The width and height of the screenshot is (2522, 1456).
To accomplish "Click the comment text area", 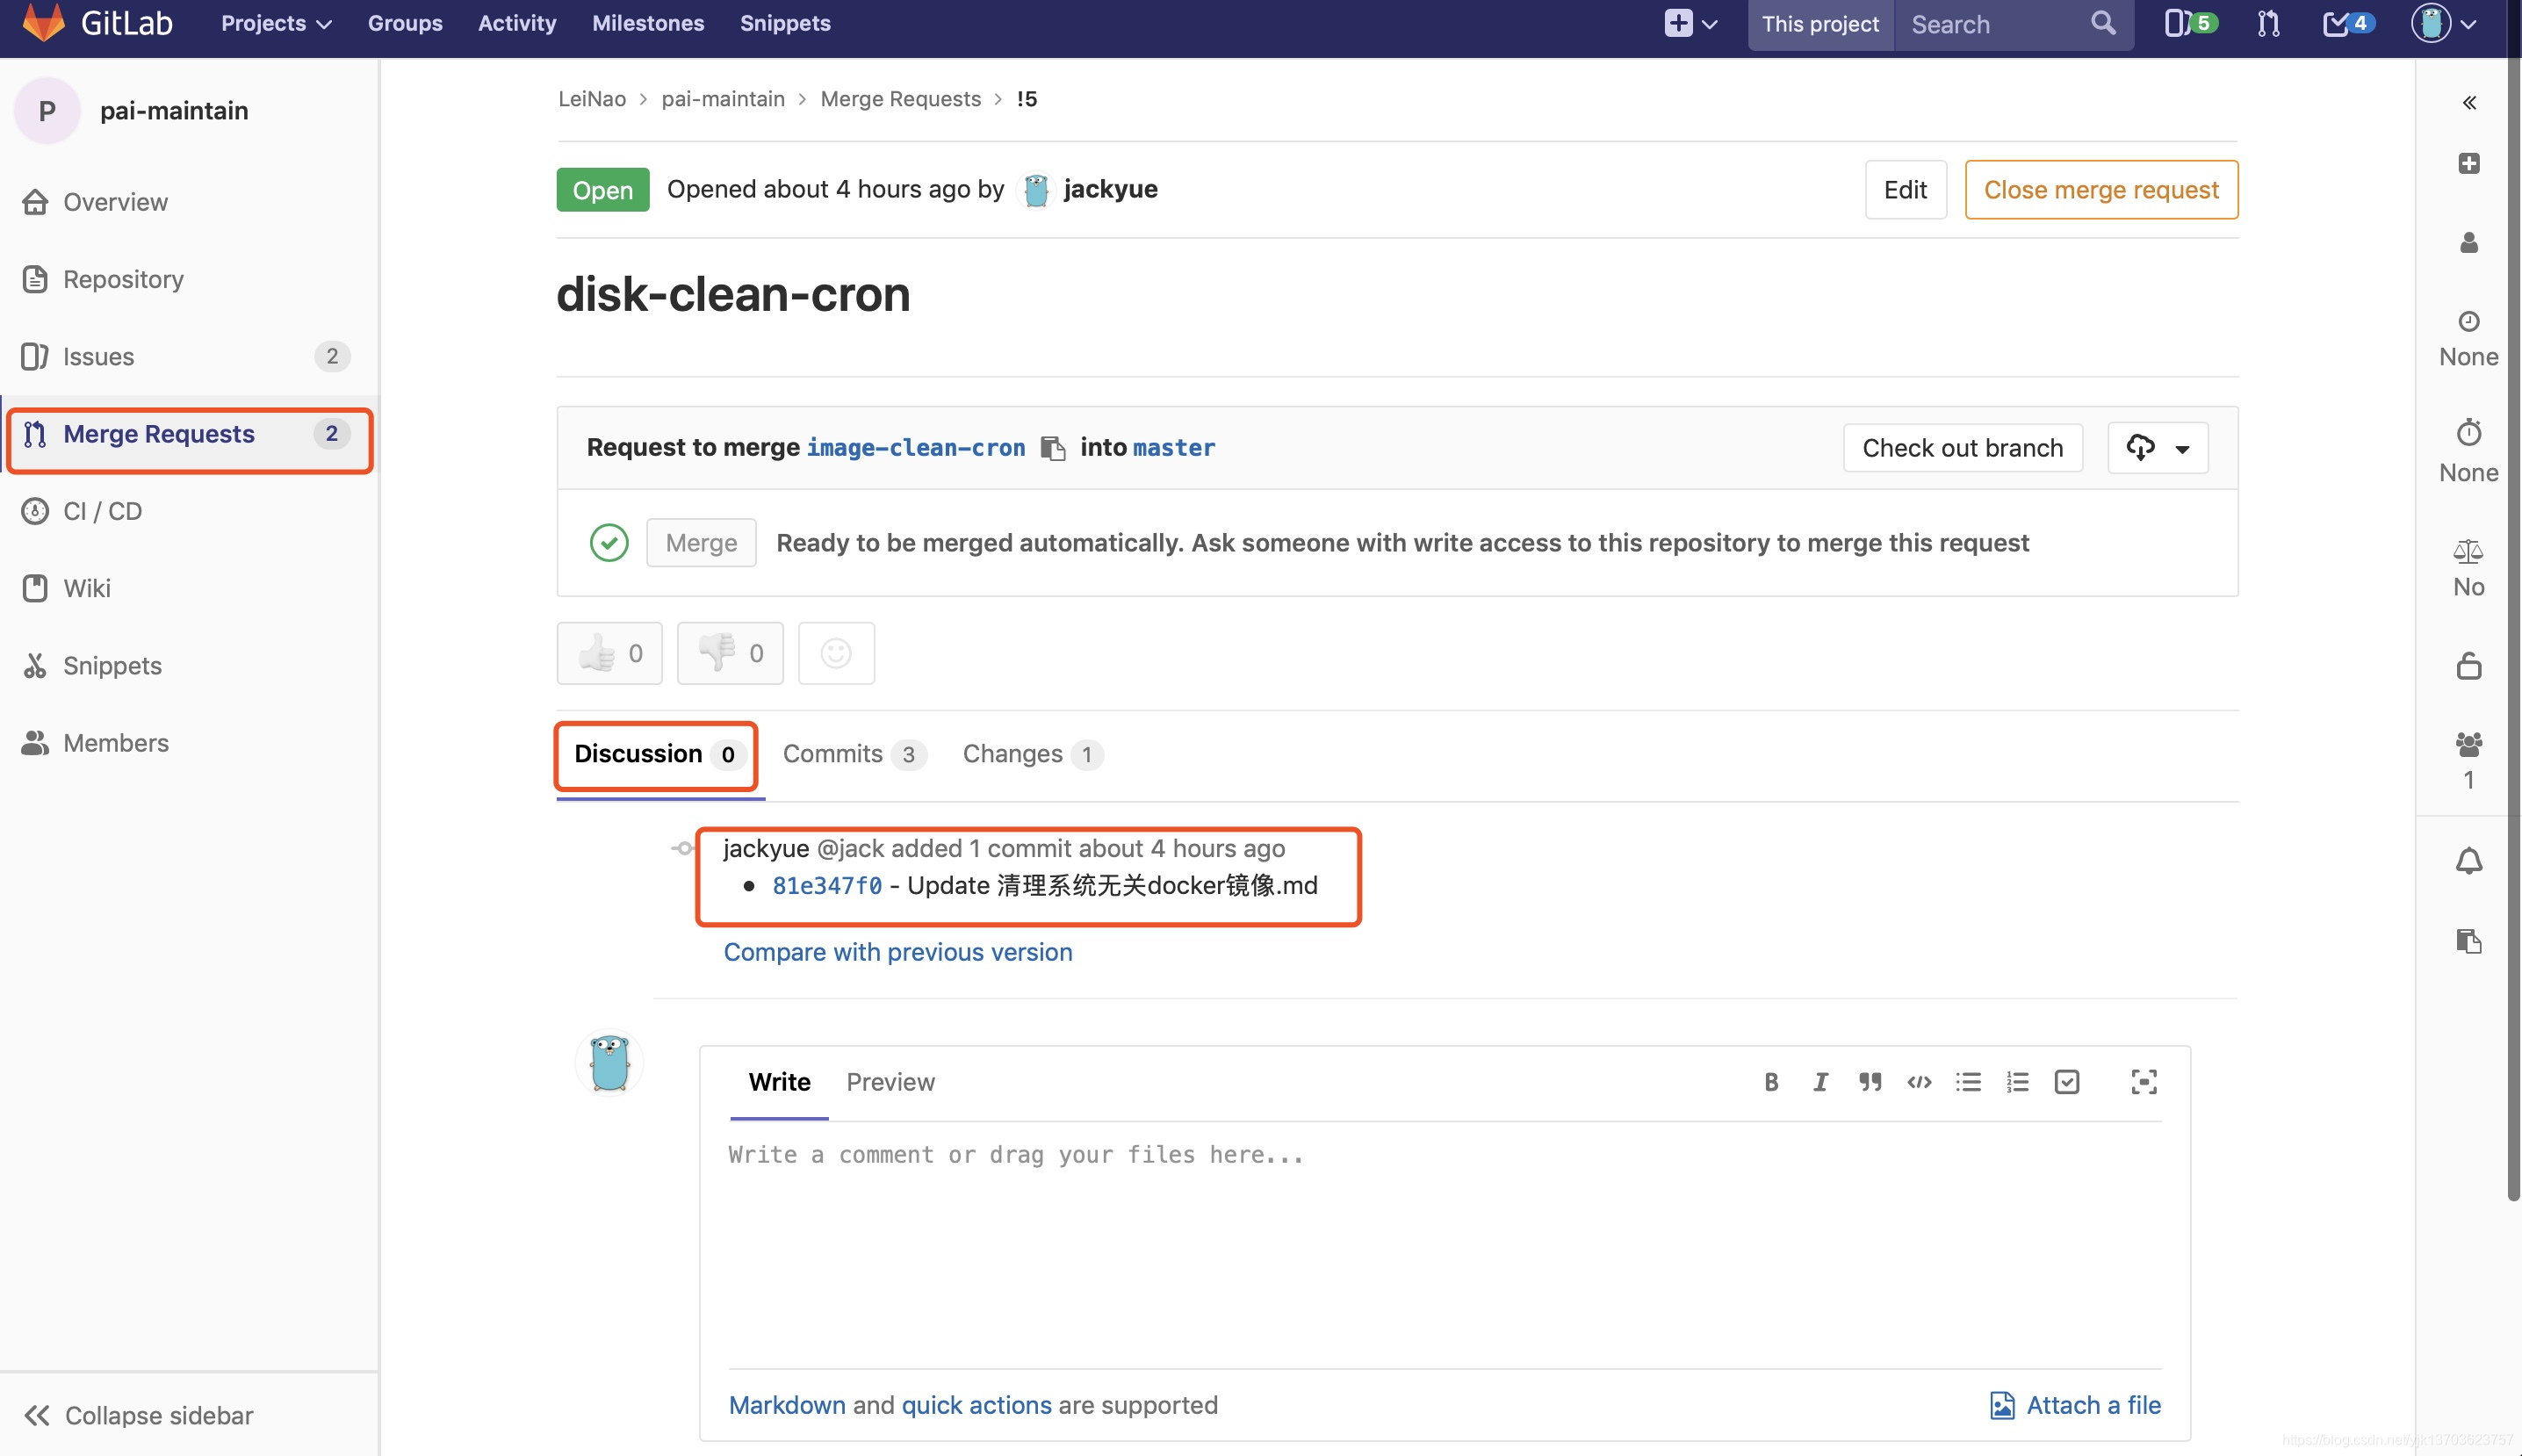I will pyautogui.click(x=1445, y=1245).
